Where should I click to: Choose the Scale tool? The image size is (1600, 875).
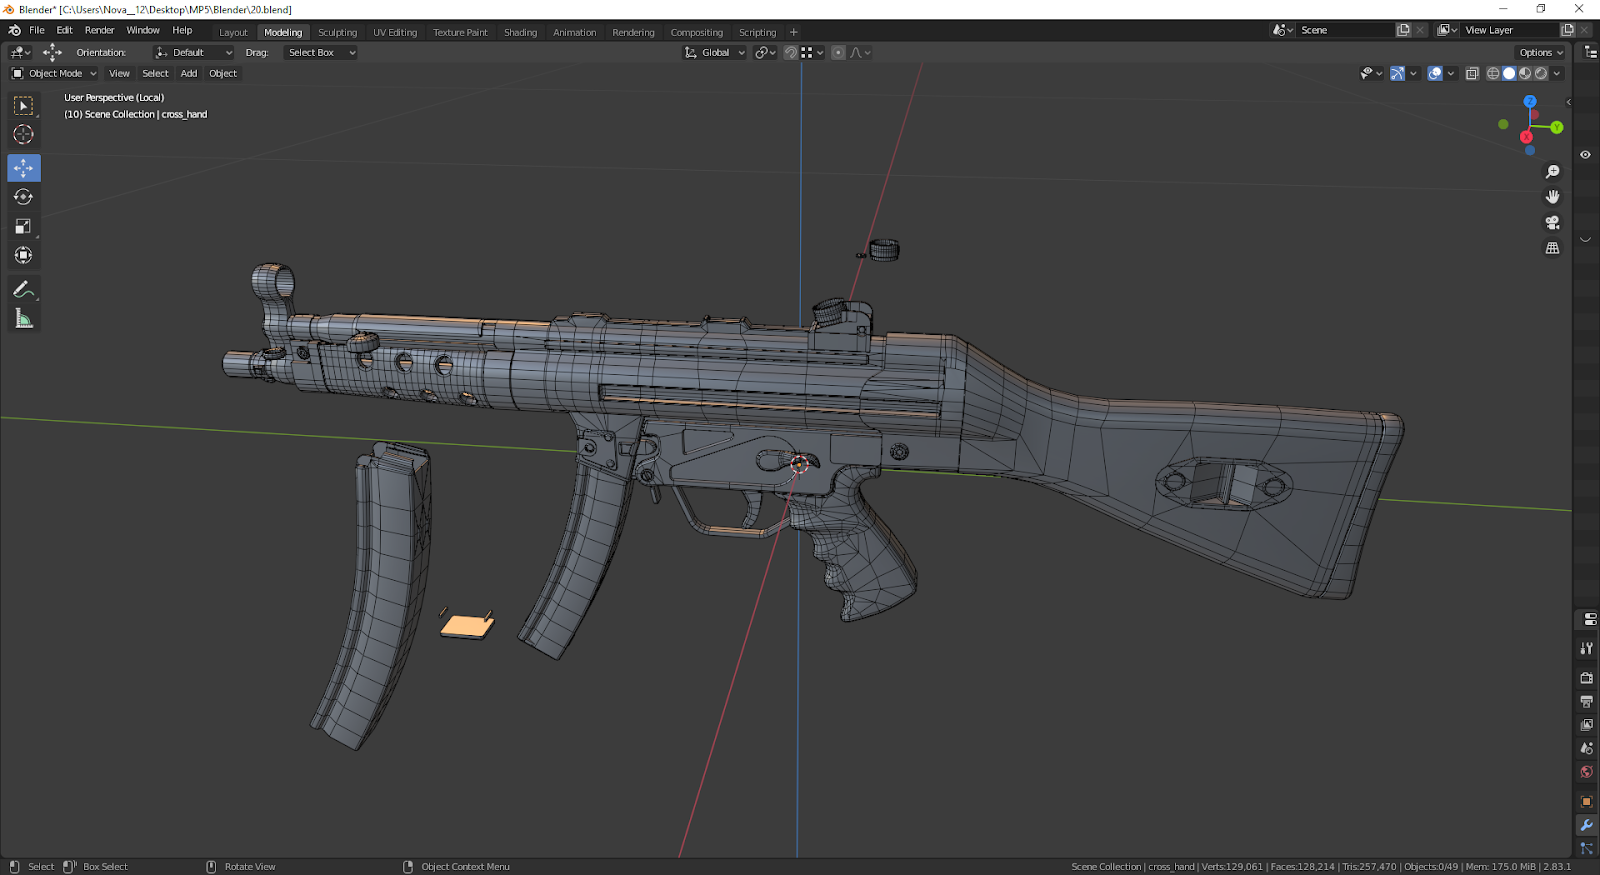(23, 227)
